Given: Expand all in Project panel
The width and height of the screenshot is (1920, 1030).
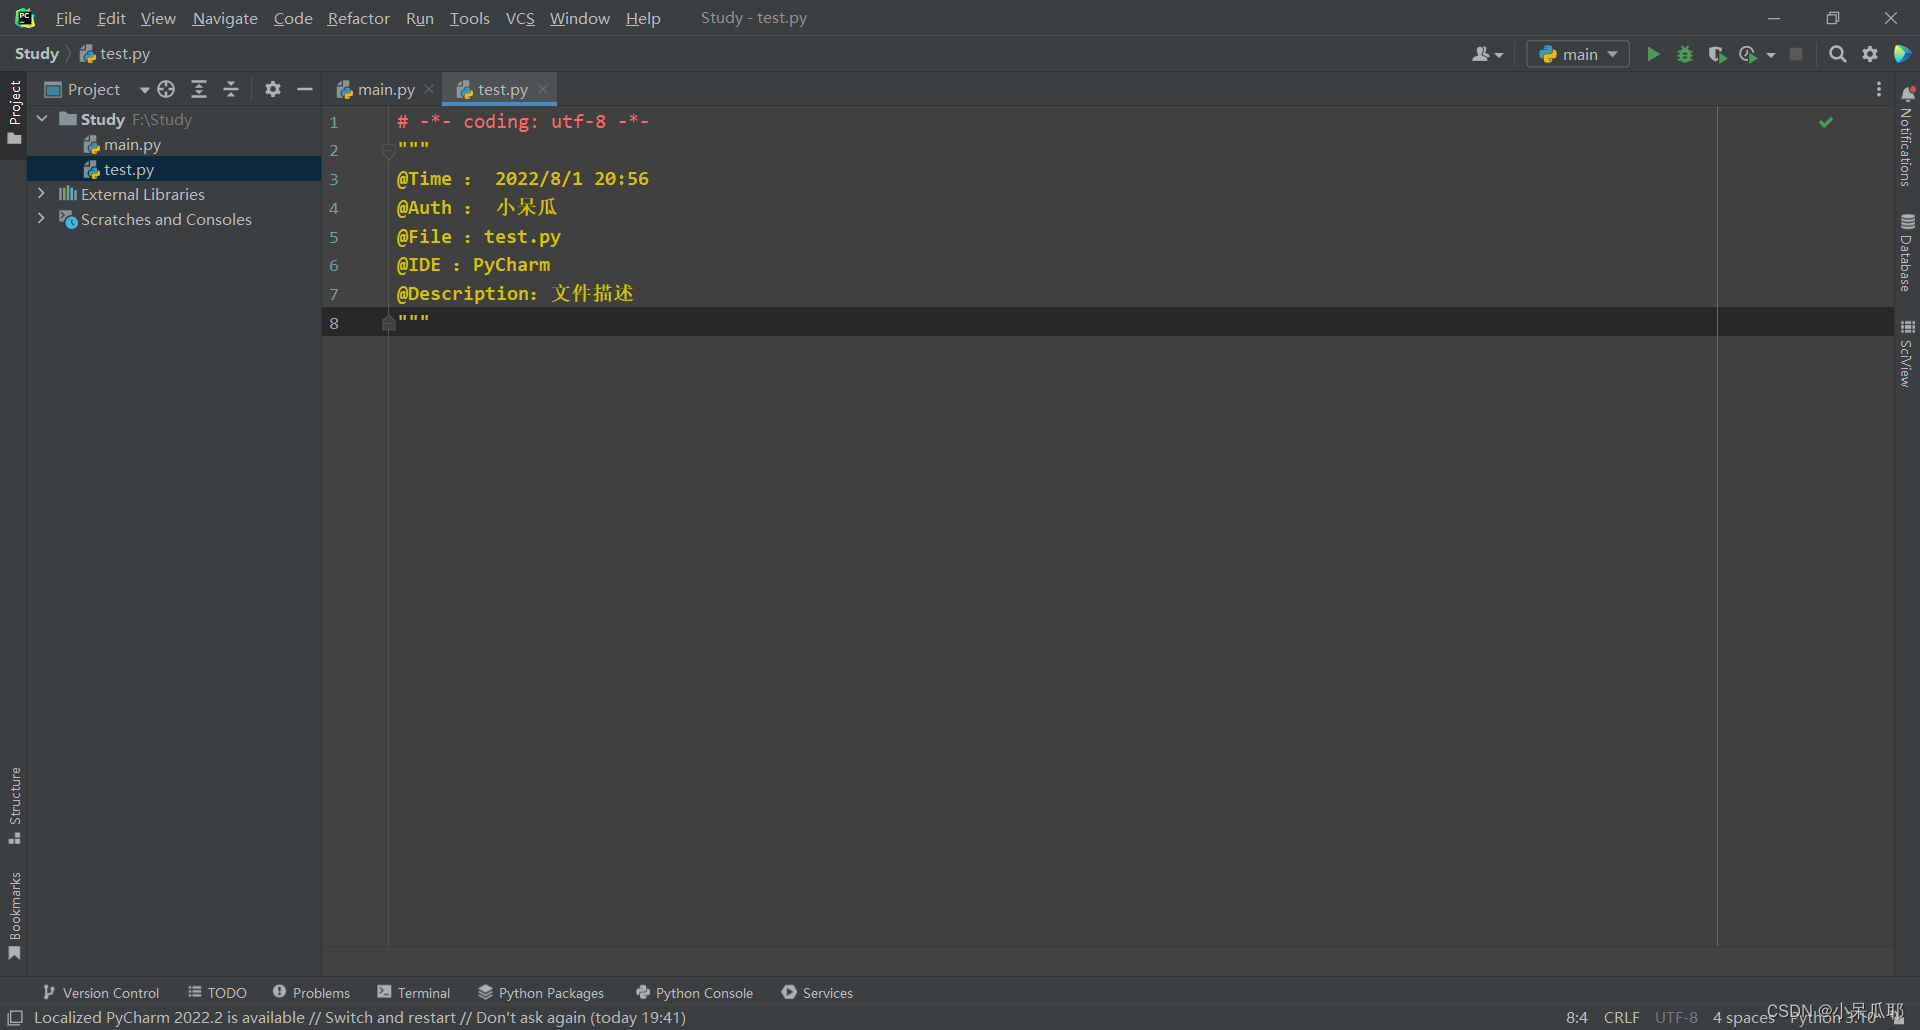Looking at the screenshot, I should [199, 89].
